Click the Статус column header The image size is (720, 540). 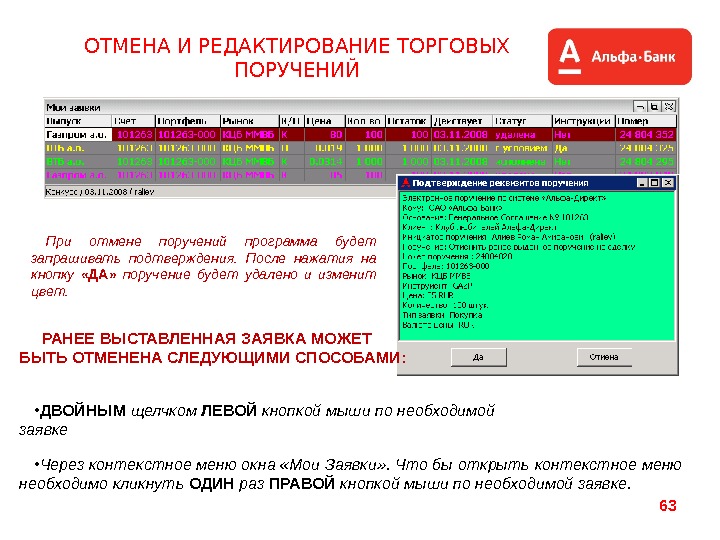pos(522,121)
